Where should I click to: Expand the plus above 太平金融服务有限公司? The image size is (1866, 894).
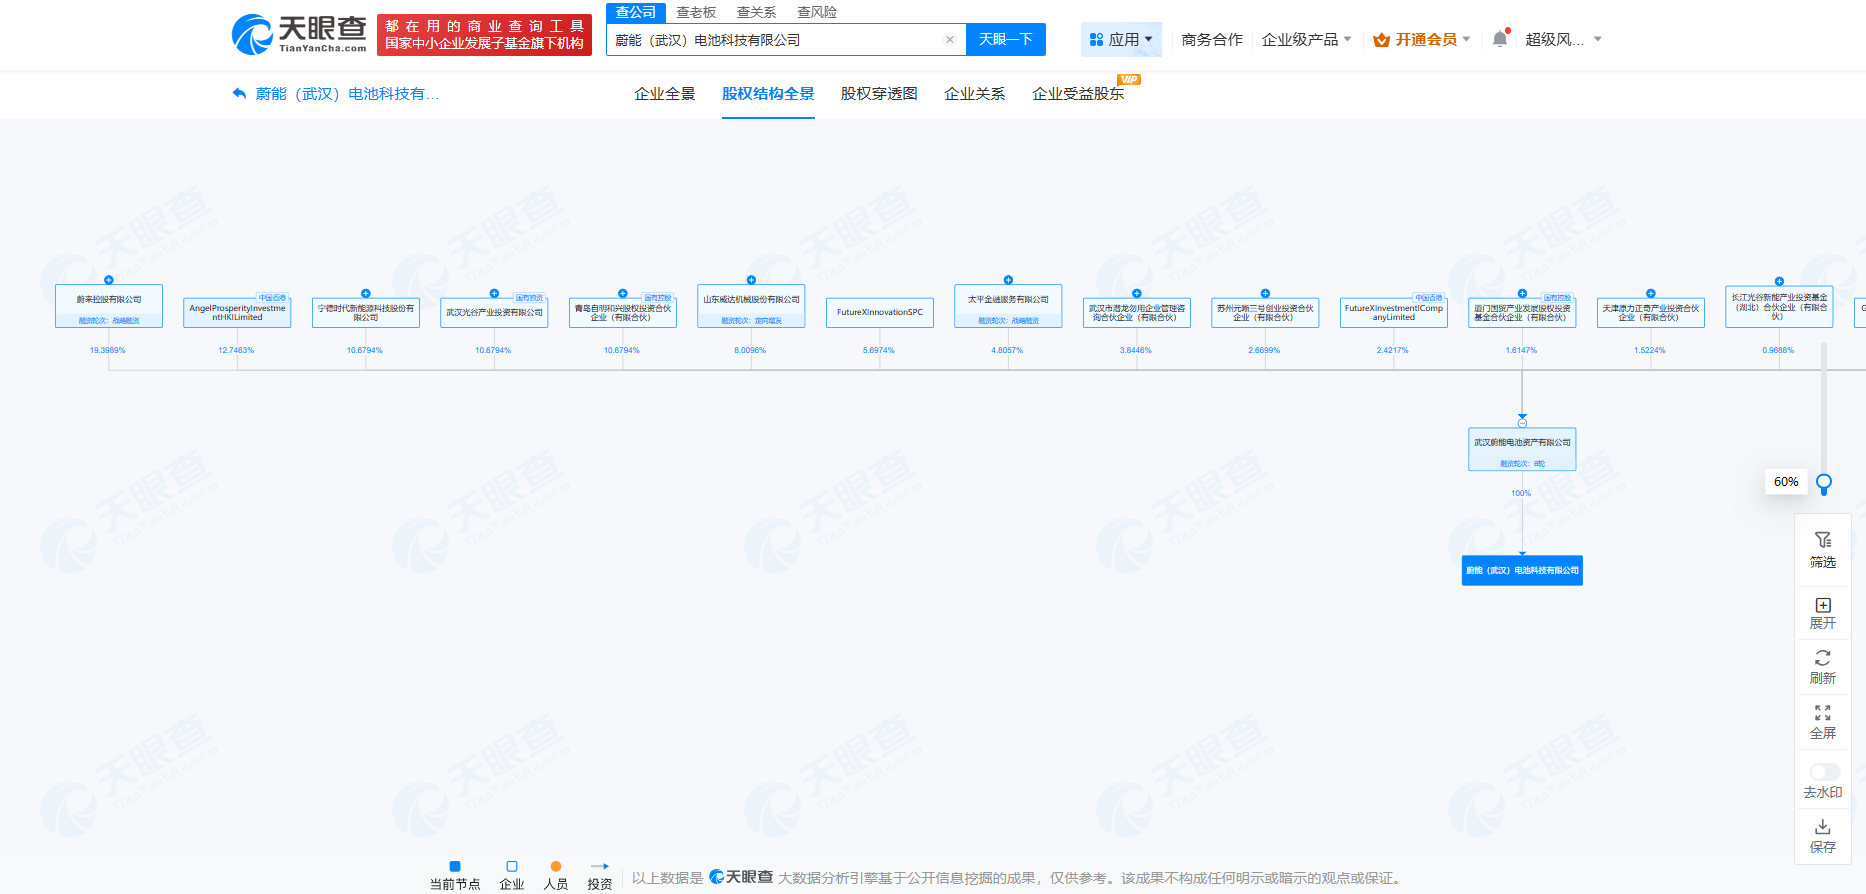click(1008, 280)
